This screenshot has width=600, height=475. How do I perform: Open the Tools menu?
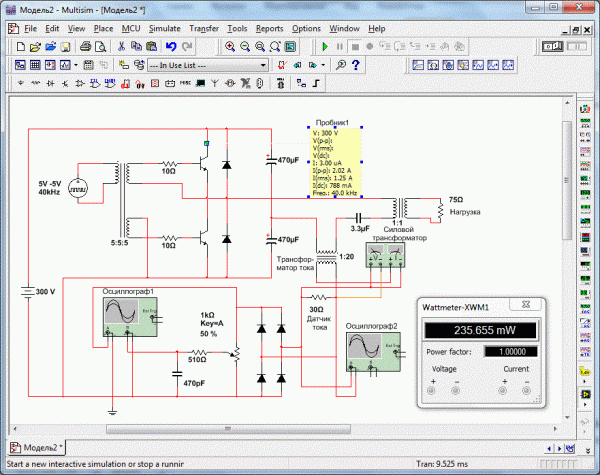(237, 29)
